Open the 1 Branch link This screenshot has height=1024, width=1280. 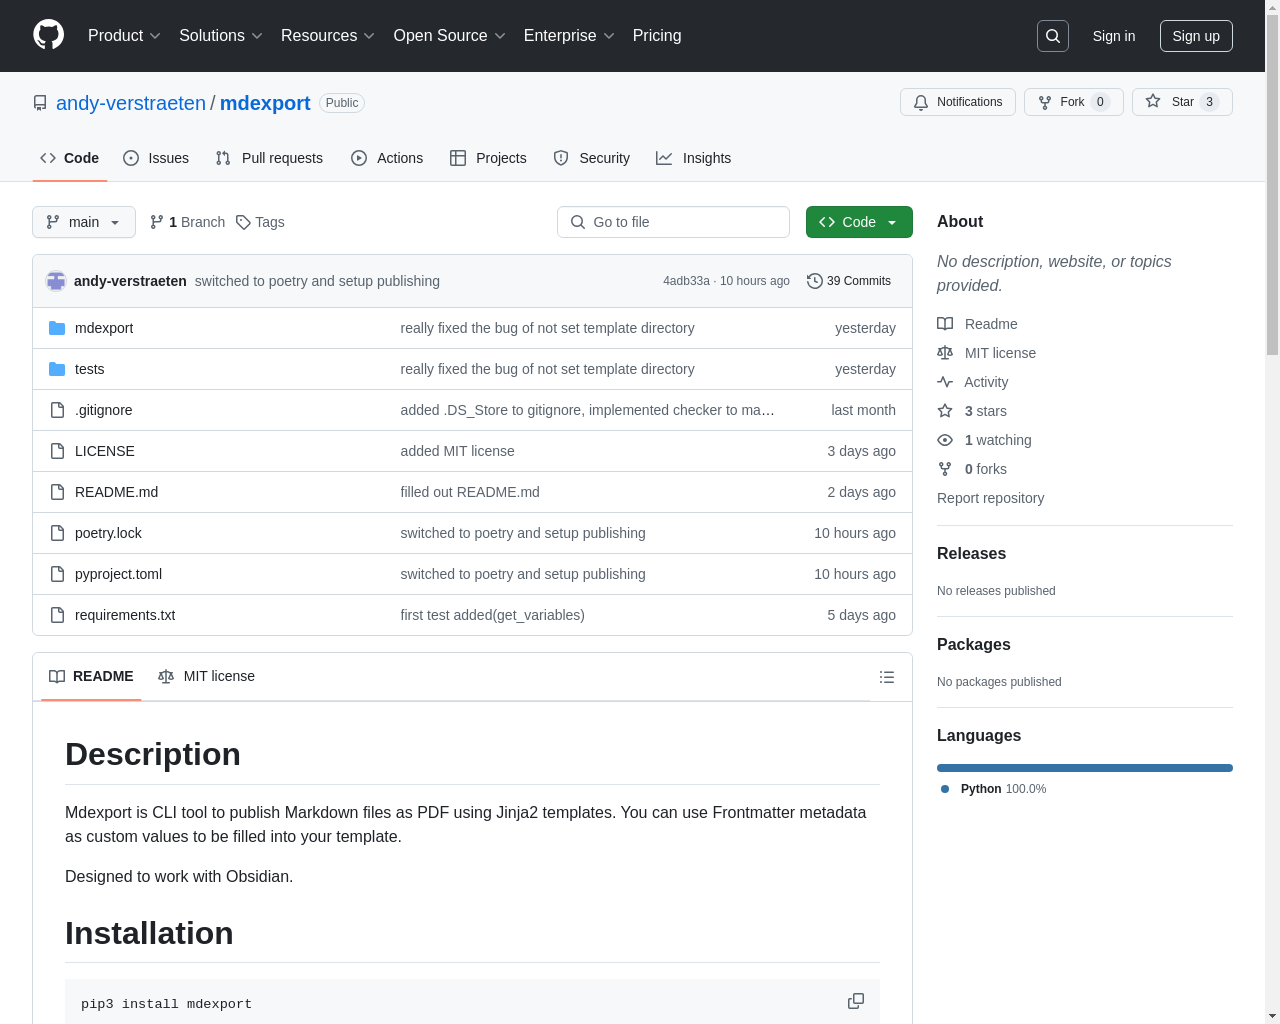tap(187, 222)
